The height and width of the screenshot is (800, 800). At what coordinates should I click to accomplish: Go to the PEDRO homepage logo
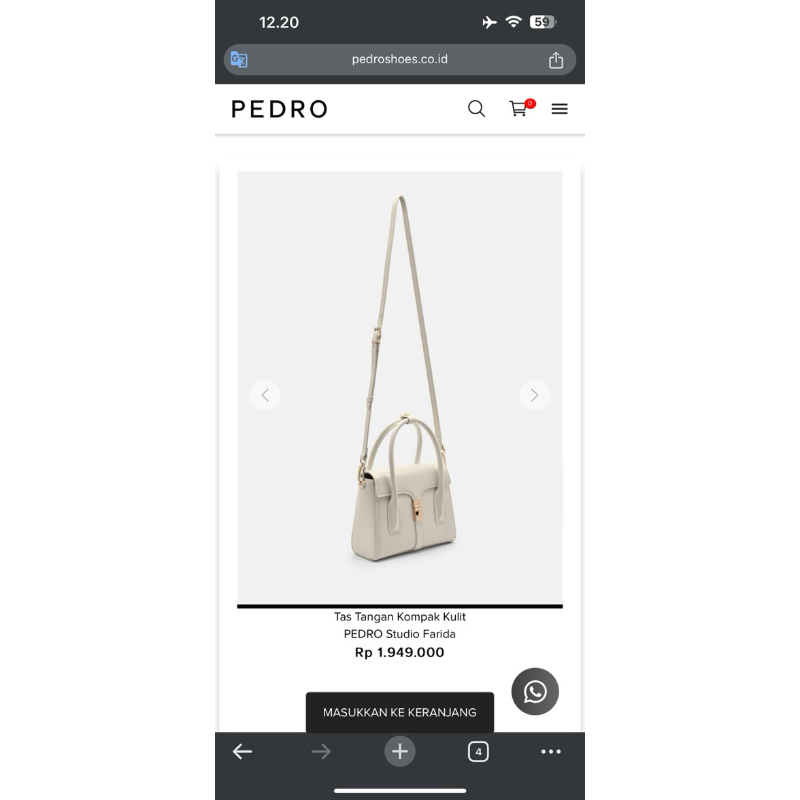tap(279, 109)
